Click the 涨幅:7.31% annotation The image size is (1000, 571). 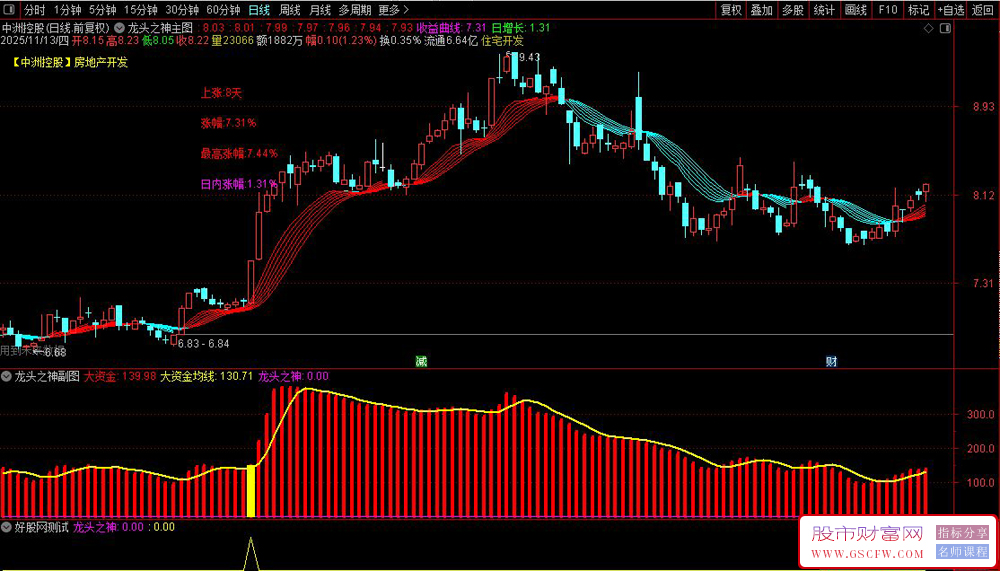(x=228, y=122)
